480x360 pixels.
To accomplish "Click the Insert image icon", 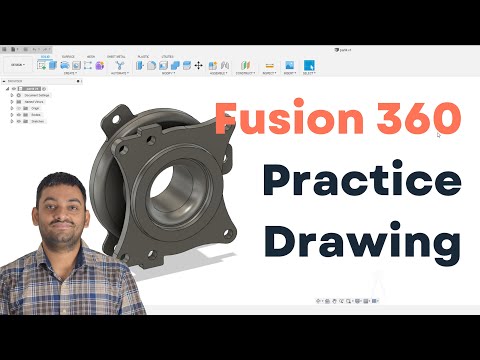I will click(x=289, y=65).
